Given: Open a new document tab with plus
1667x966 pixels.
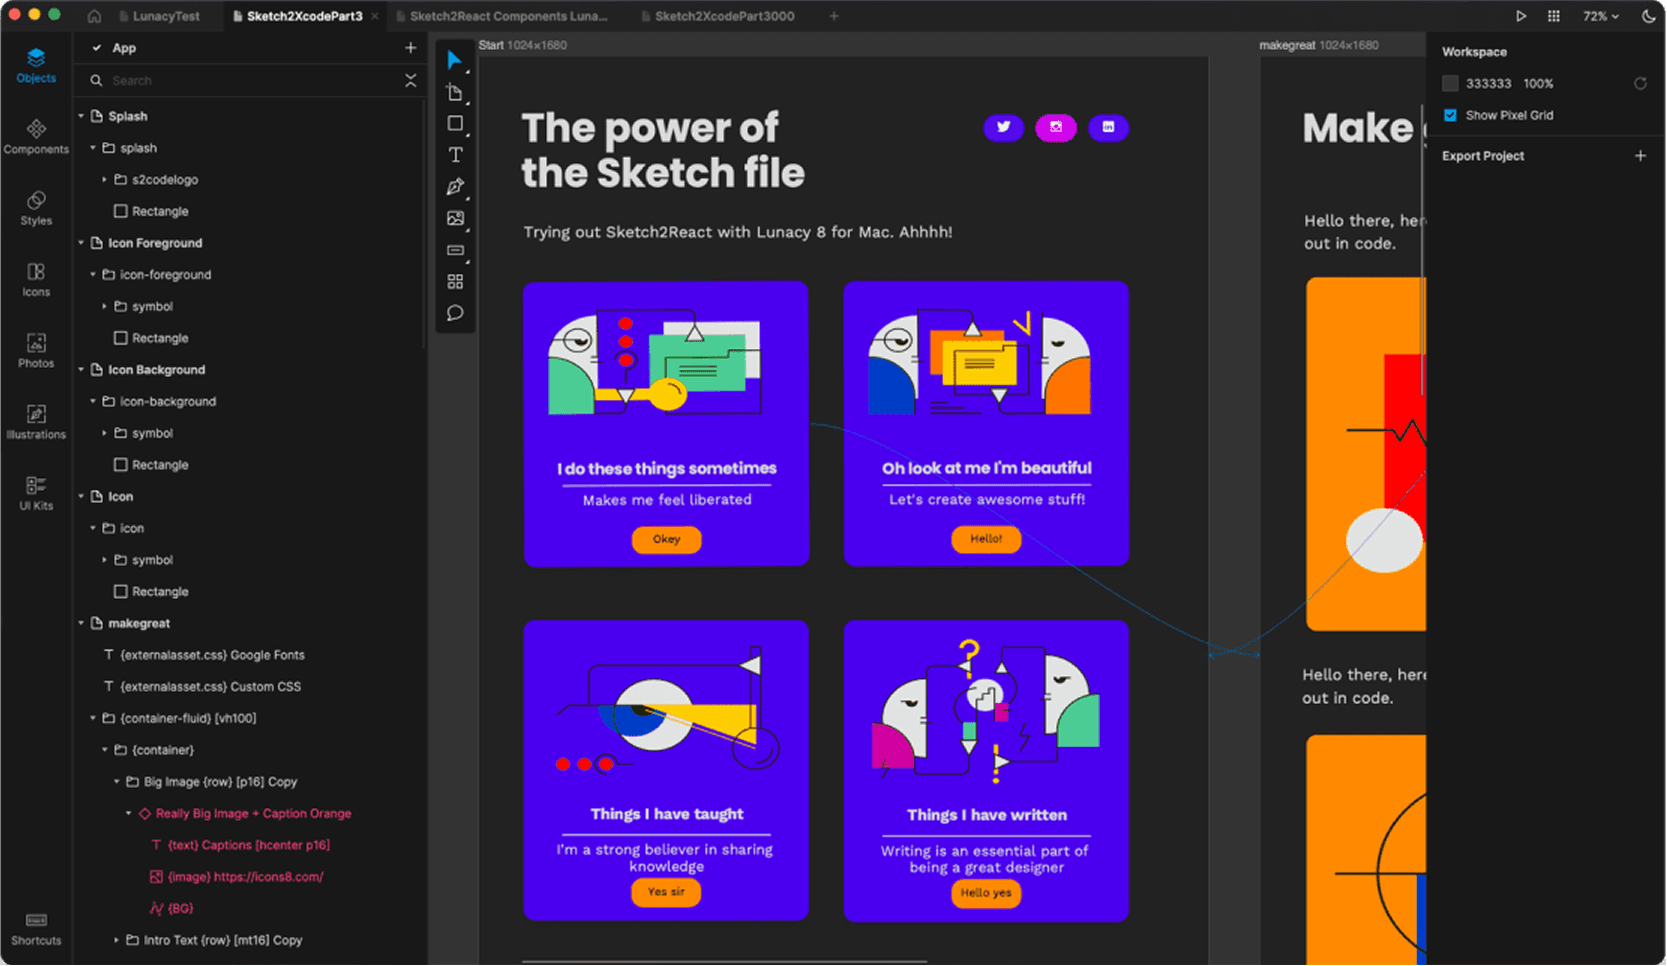Looking at the screenshot, I should coord(834,16).
